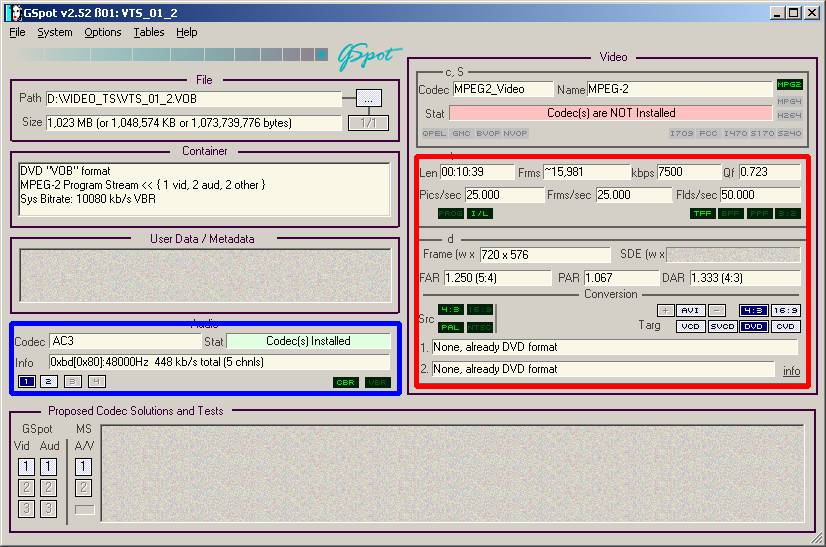The width and height of the screenshot is (826, 547).
Task: Click the audio 'Codec(s) Installed' status
Action: [x=308, y=341]
